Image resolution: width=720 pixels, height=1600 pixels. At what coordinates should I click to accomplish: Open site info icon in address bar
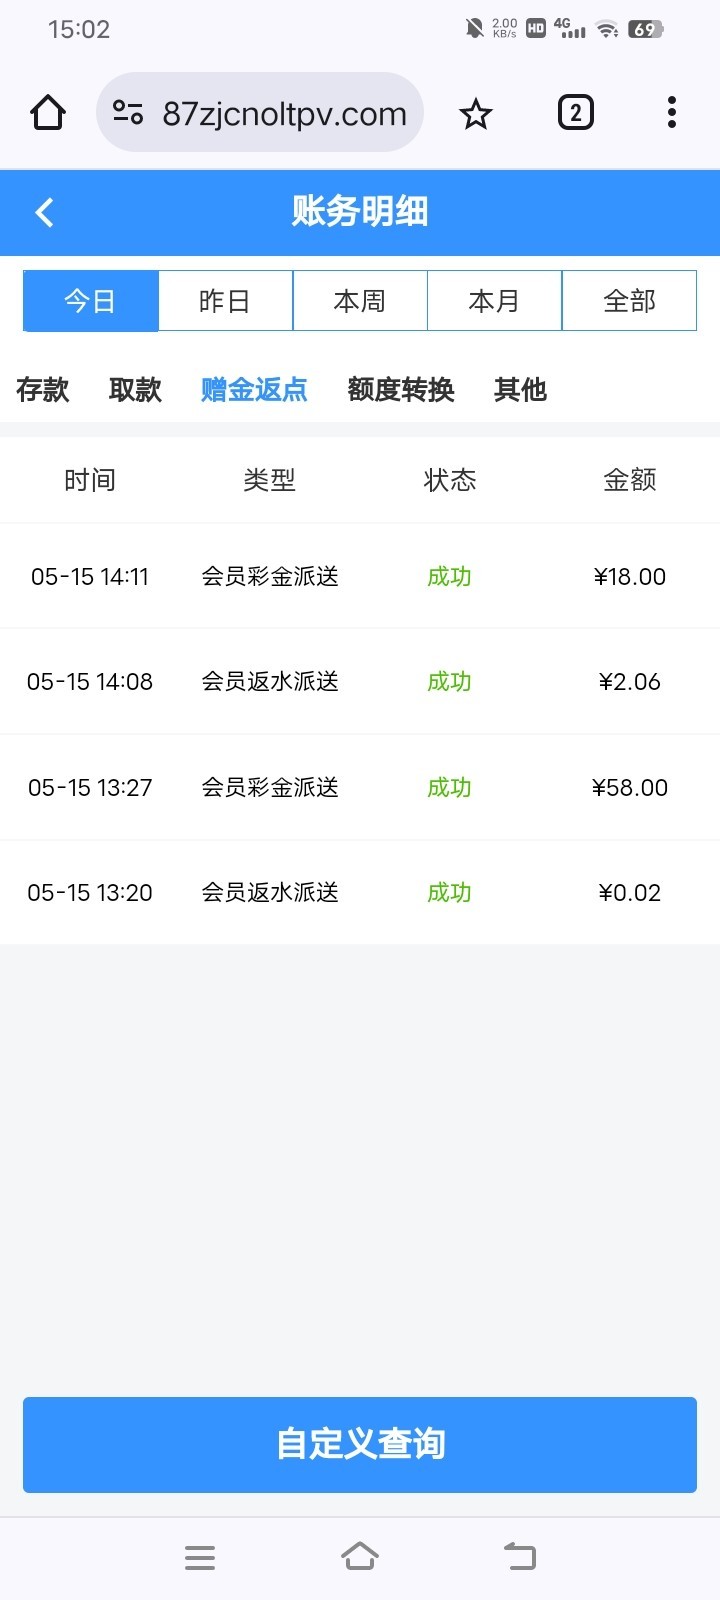pos(128,113)
